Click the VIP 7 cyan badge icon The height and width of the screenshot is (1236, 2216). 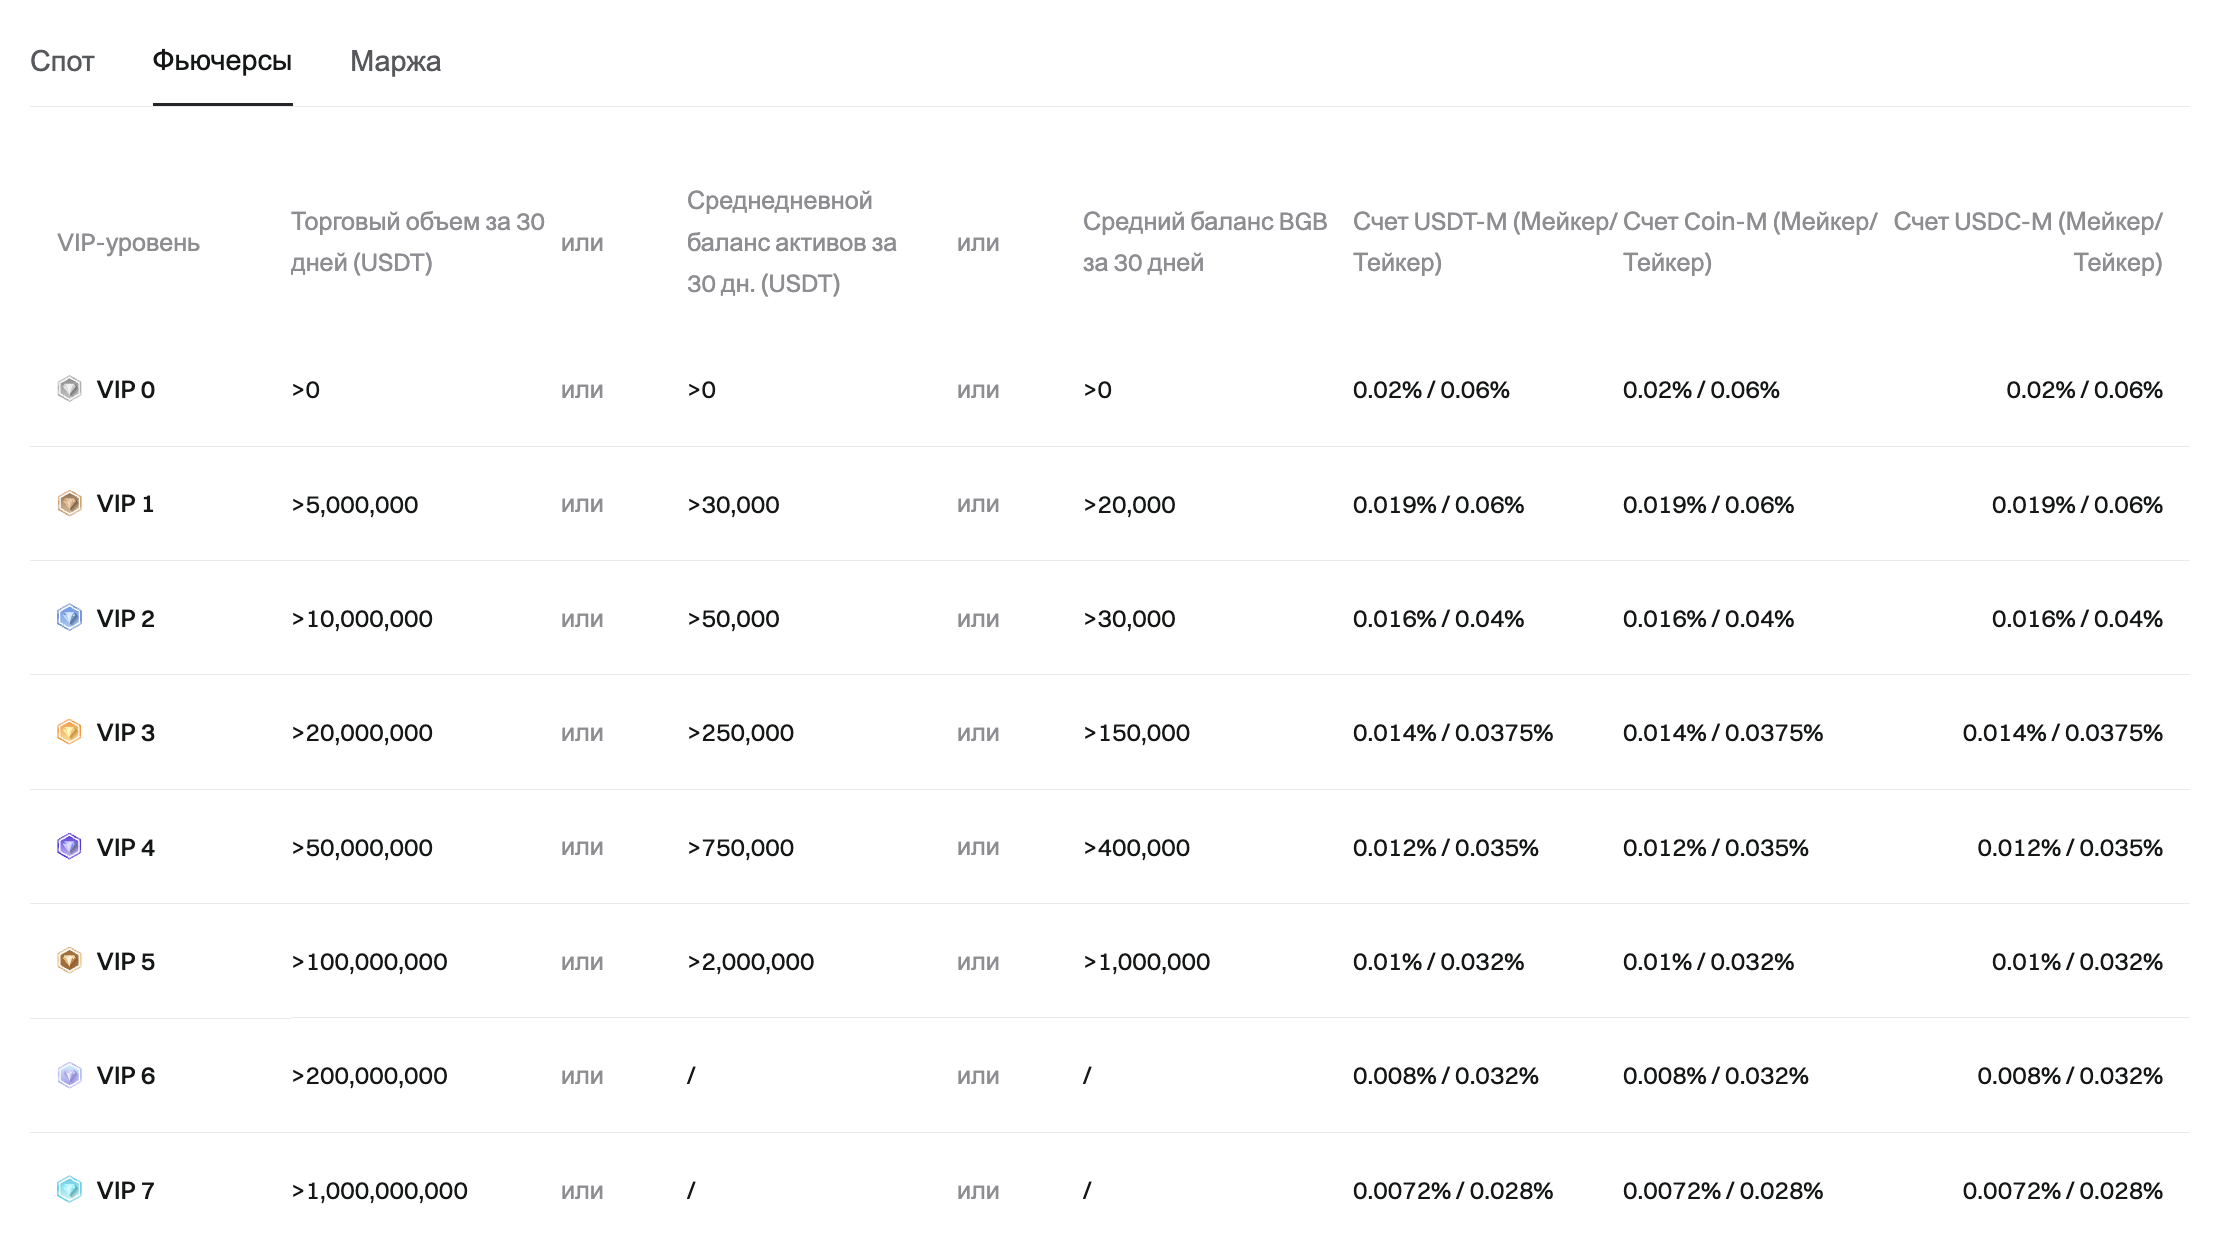(x=69, y=1190)
